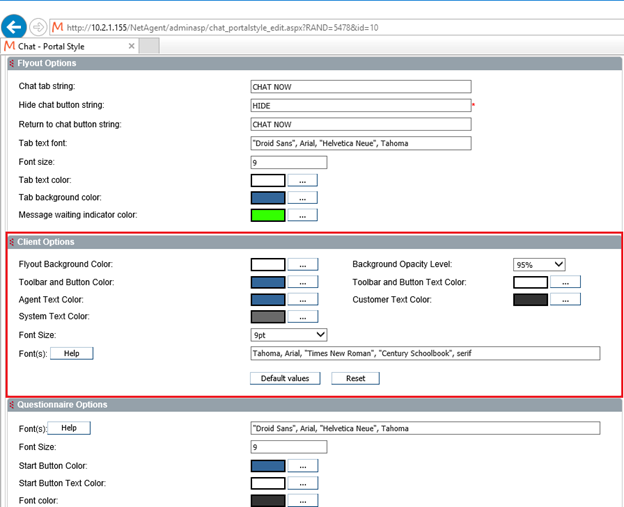Open the empty new browser tab
Viewport: 624px width, 507px height.
(x=148, y=46)
